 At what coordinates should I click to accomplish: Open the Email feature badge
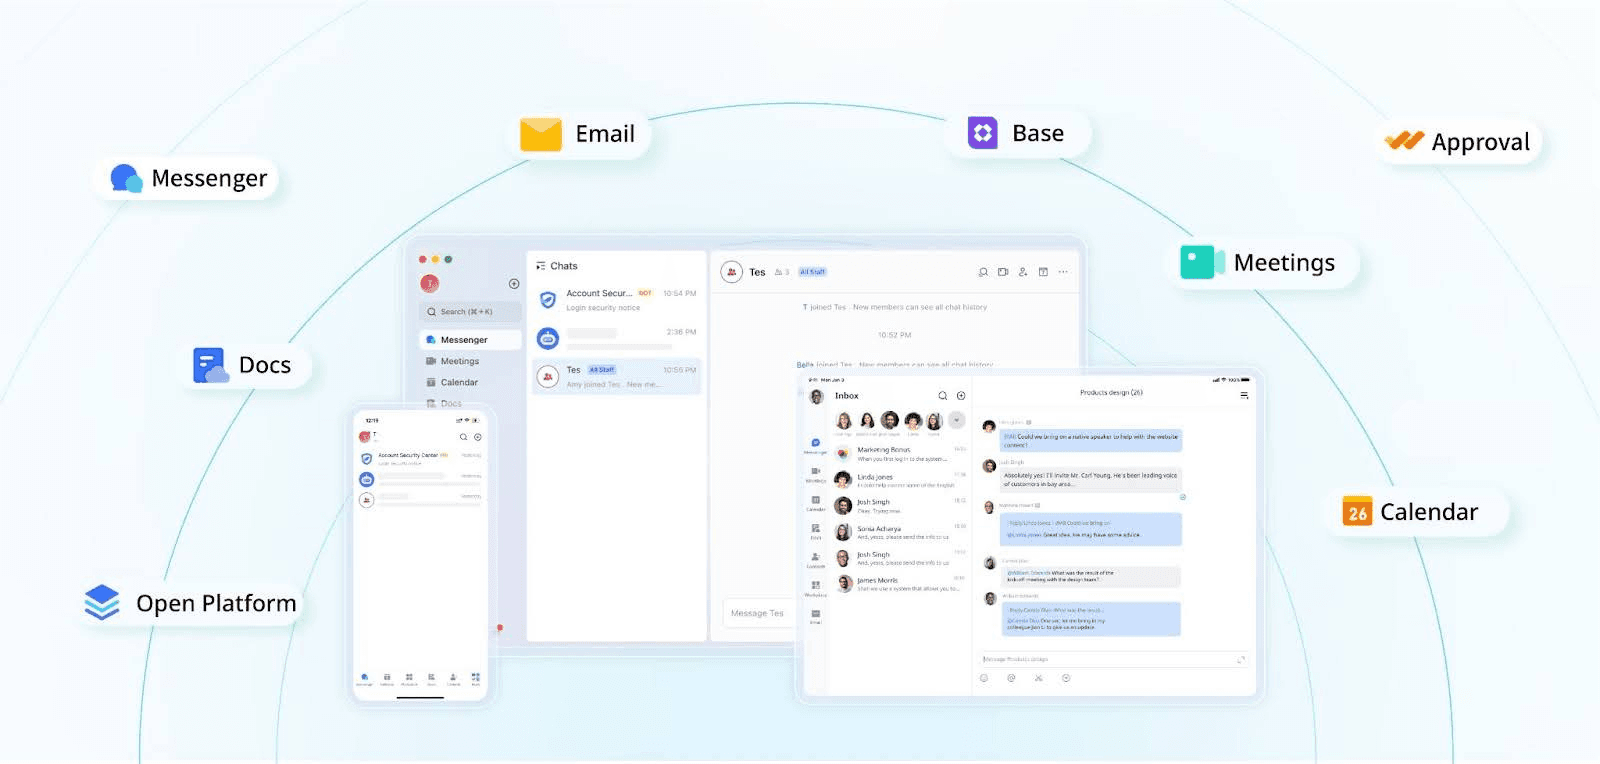[579, 134]
